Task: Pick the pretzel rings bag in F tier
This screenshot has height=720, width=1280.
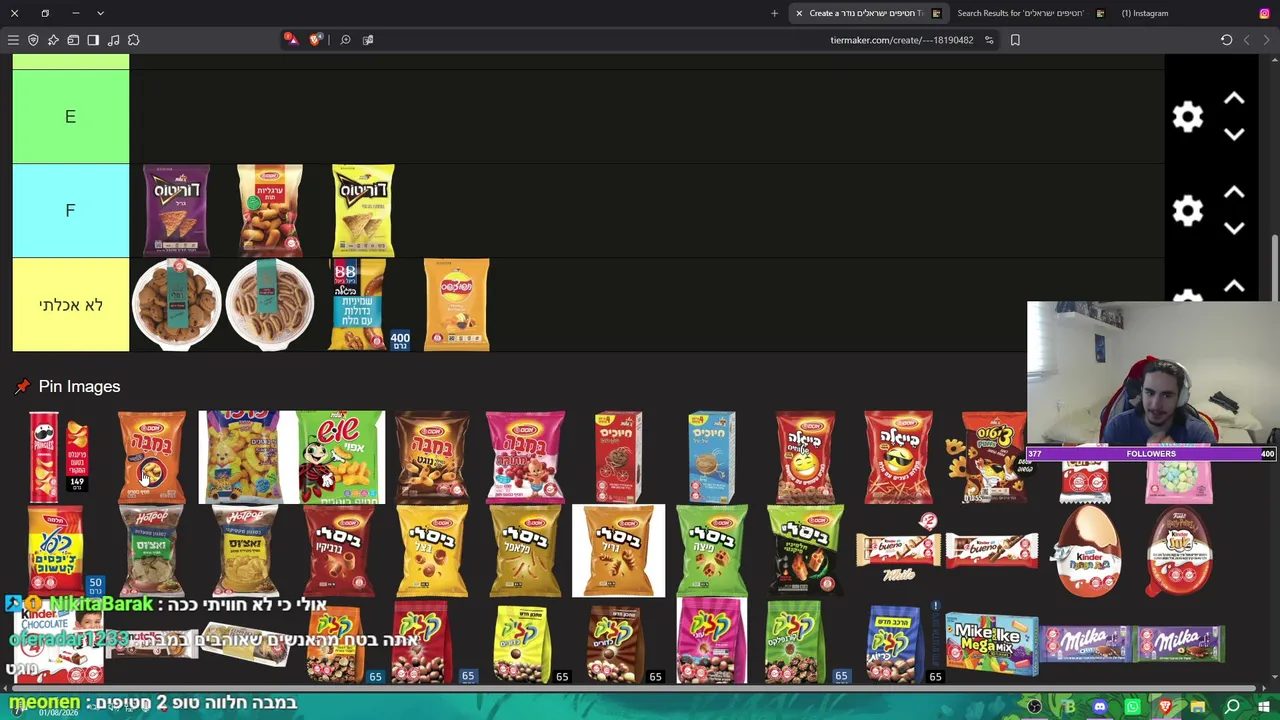Action: click(x=270, y=211)
